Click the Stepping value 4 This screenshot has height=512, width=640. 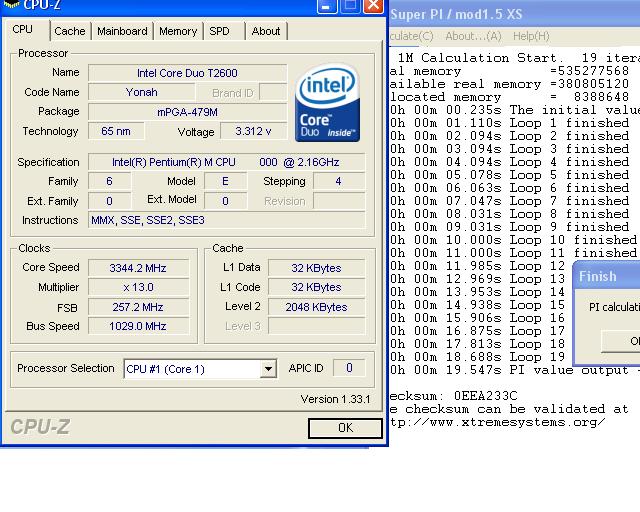(x=339, y=181)
